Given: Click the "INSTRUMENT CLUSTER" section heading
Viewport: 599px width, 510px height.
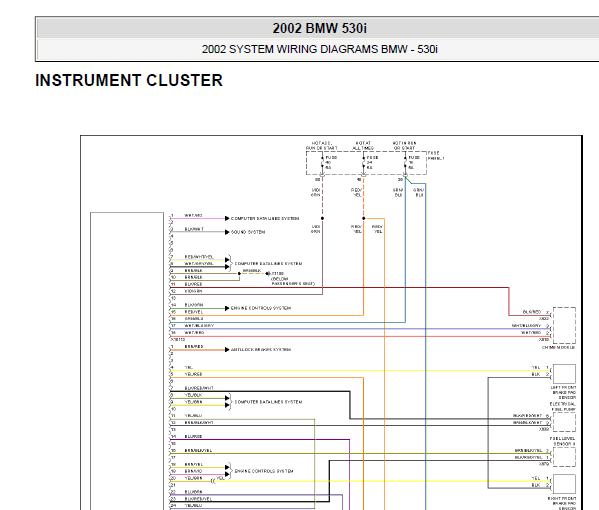Looking at the screenshot, I should (x=129, y=80).
